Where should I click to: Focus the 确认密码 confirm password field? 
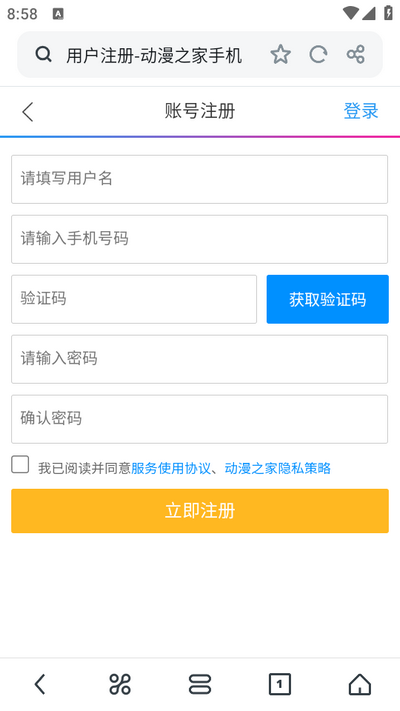coord(200,419)
